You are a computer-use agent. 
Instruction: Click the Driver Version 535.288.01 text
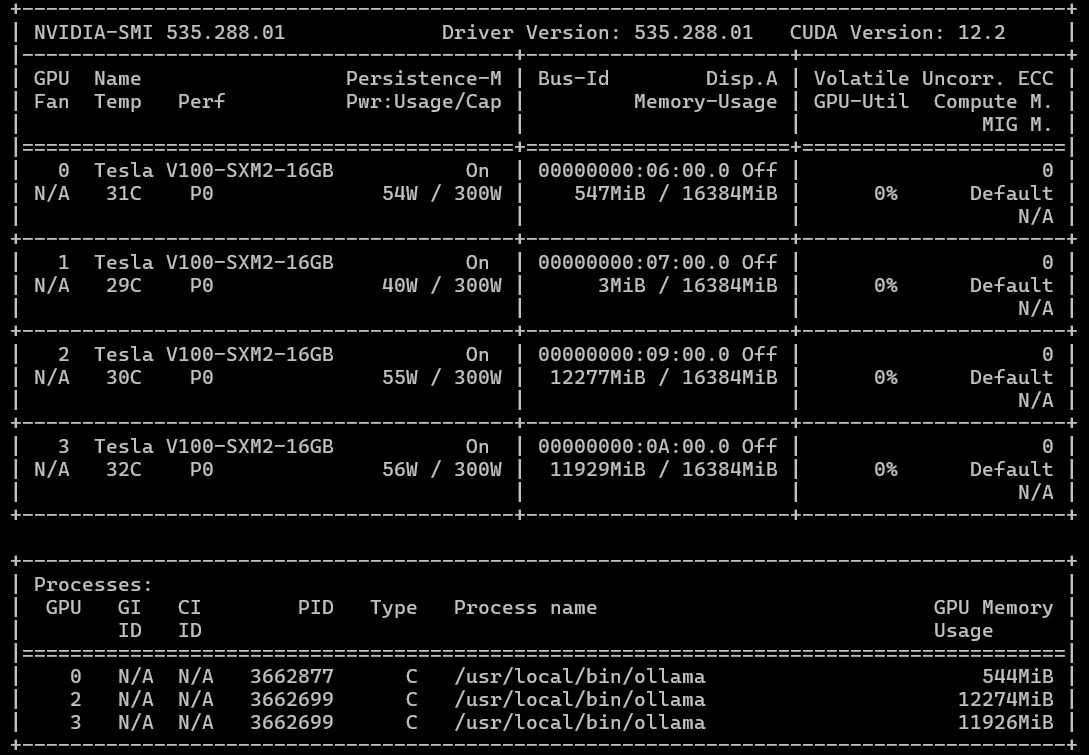pos(597,32)
